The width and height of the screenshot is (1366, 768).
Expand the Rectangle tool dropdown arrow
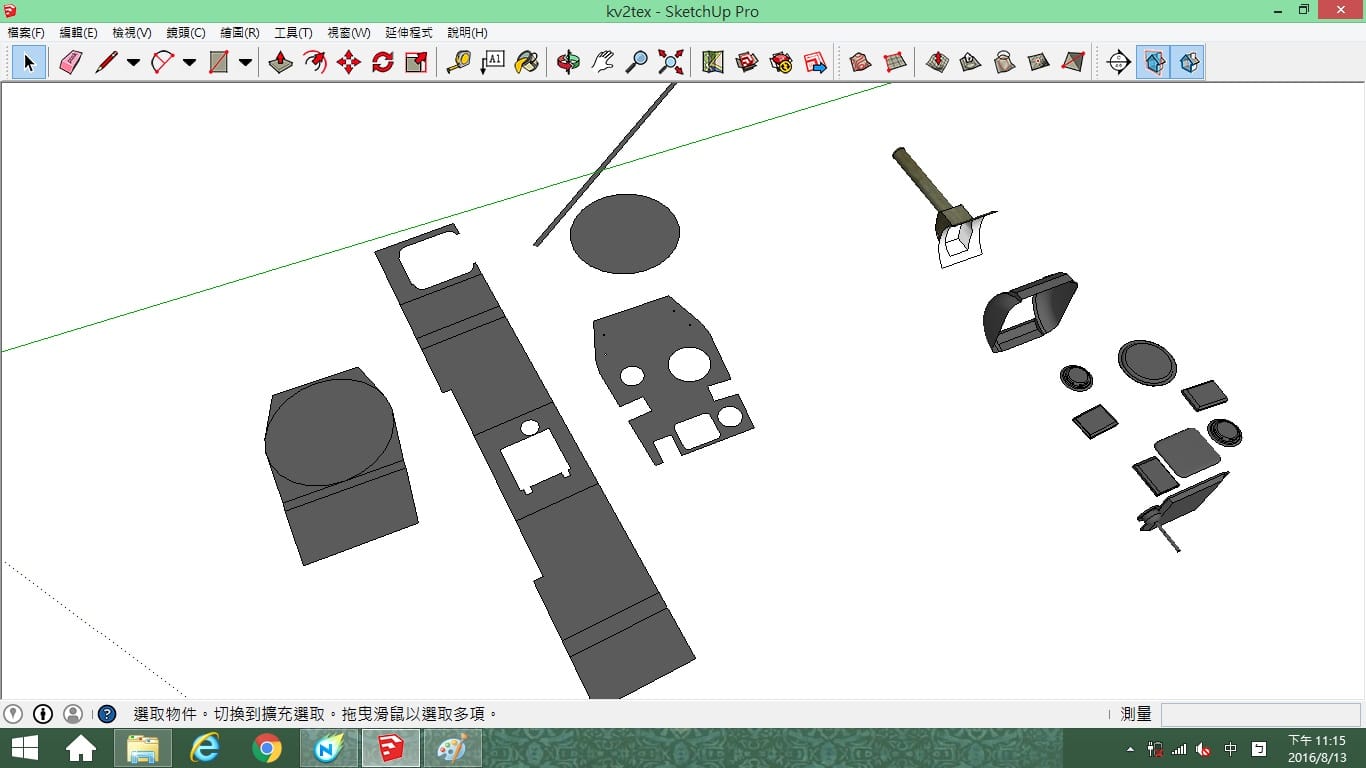pos(245,63)
